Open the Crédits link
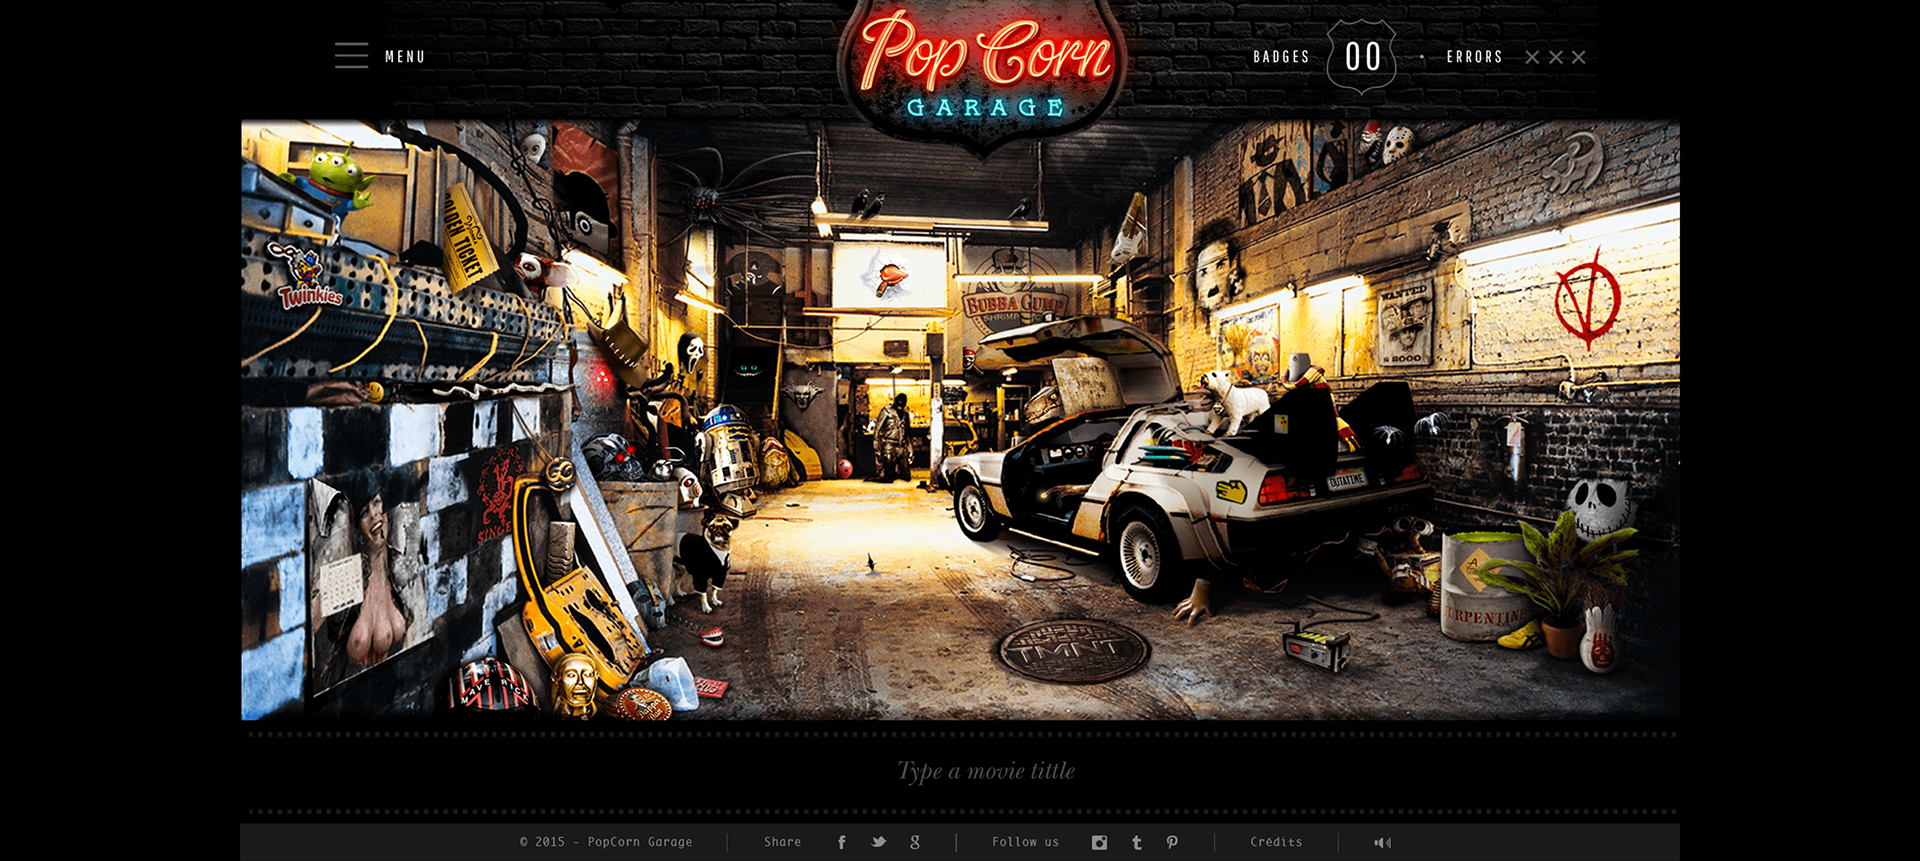1920x861 pixels. [x=1276, y=842]
